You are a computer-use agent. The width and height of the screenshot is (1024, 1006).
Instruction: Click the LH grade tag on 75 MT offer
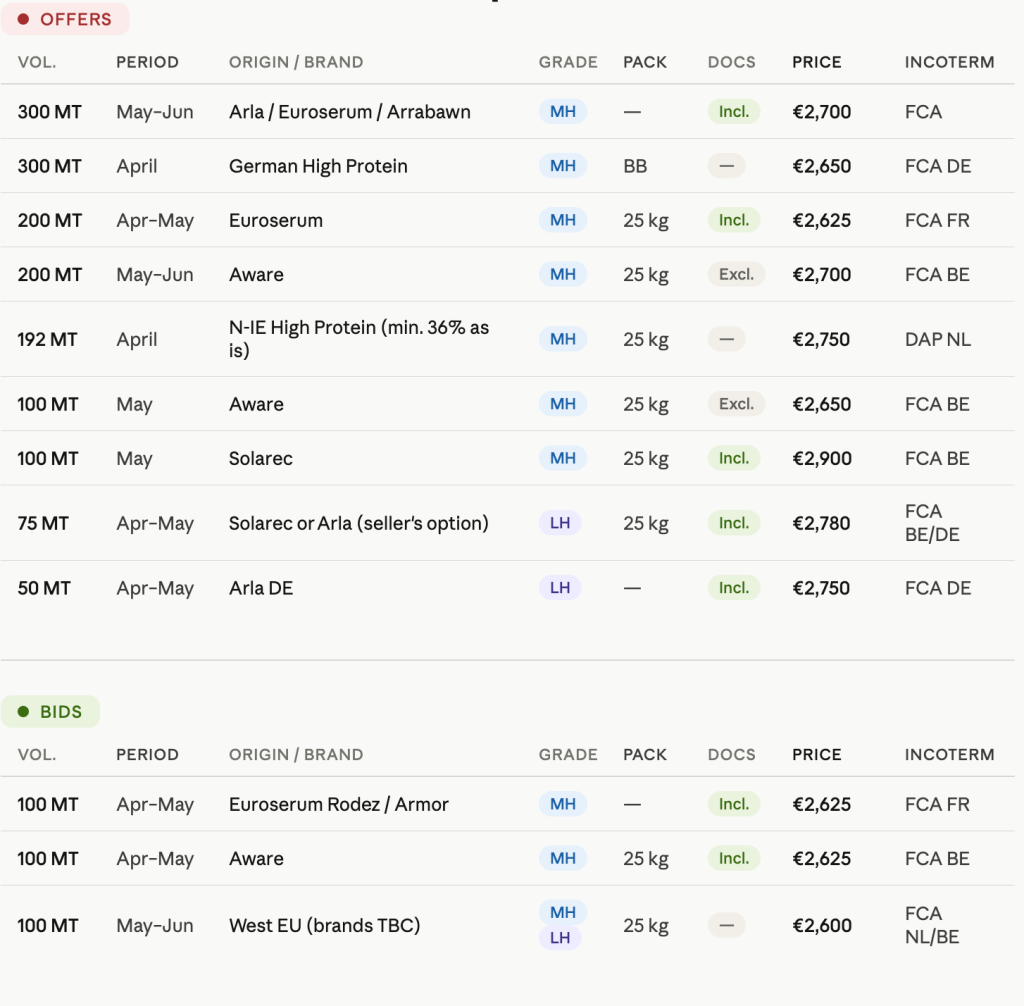click(560, 523)
